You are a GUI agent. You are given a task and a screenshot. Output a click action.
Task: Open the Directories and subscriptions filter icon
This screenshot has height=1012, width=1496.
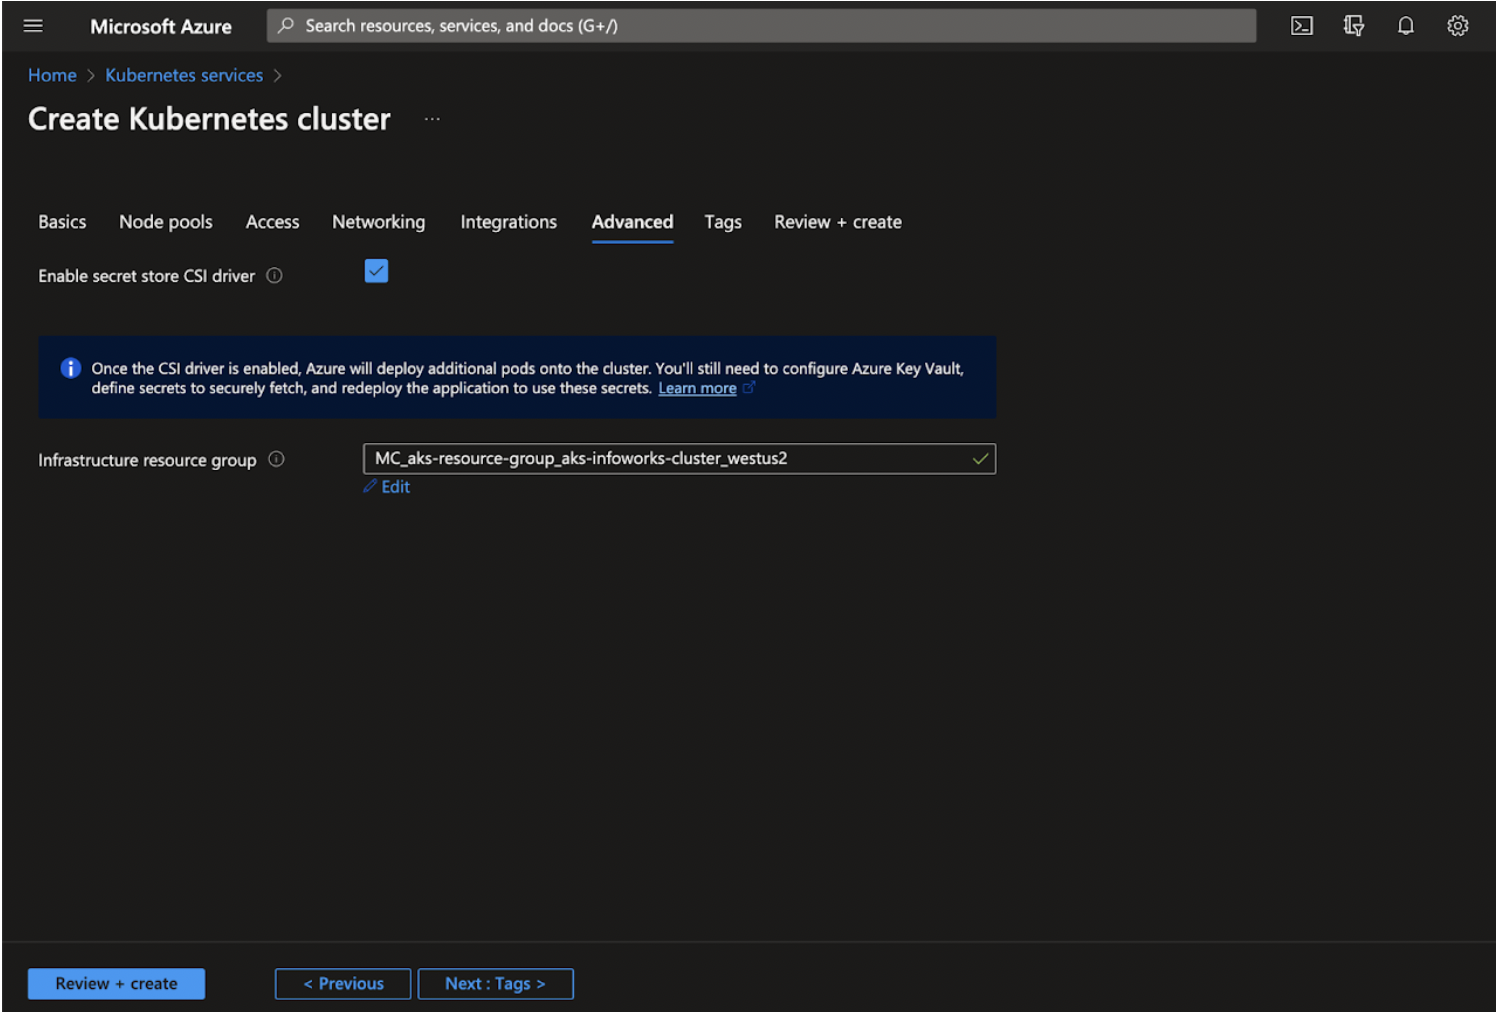1354,26
